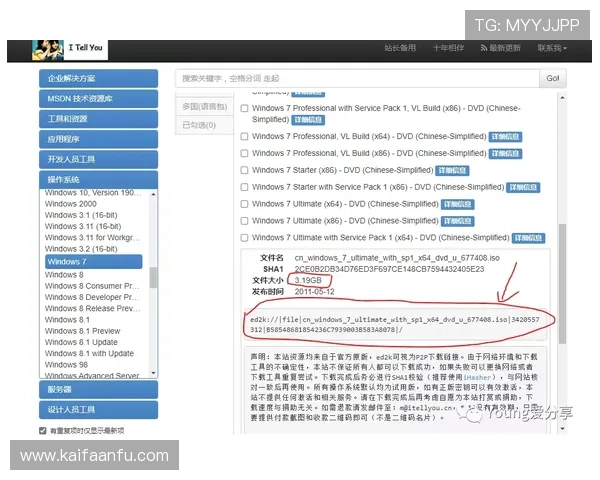600x480 pixels.
Task: Open details badge for Professional VL Build (x64)
Action: tap(505, 137)
